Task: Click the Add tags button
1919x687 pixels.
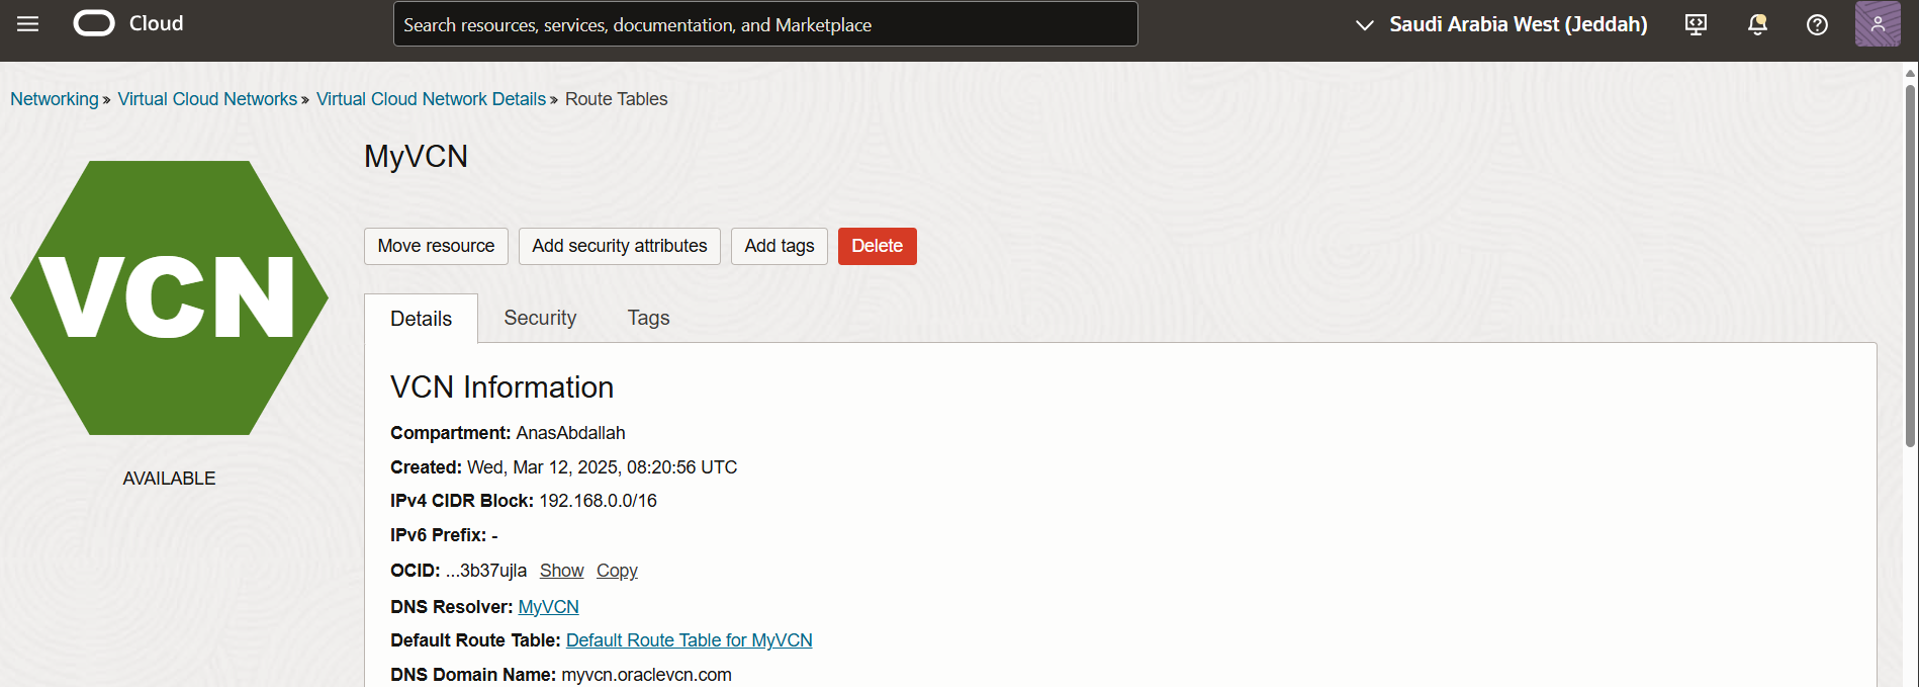Action: [779, 246]
